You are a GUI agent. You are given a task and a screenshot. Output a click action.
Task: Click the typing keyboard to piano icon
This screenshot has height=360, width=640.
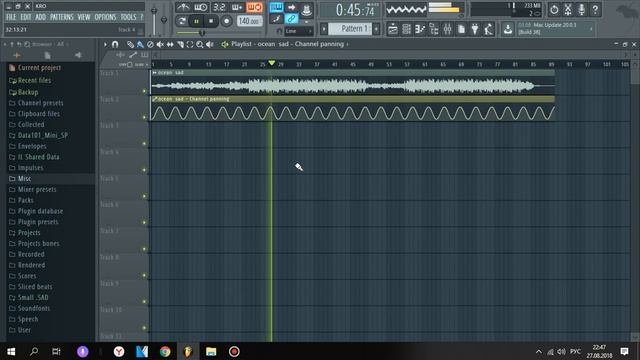point(276,7)
